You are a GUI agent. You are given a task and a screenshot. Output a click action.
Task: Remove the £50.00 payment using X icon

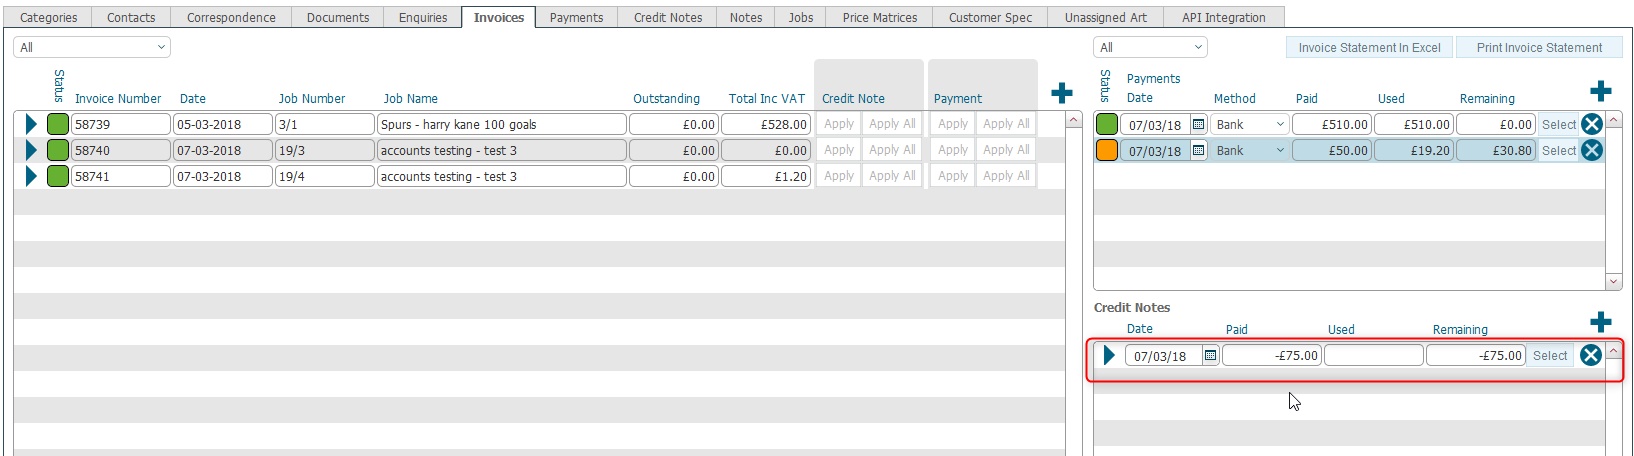[1591, 150]
